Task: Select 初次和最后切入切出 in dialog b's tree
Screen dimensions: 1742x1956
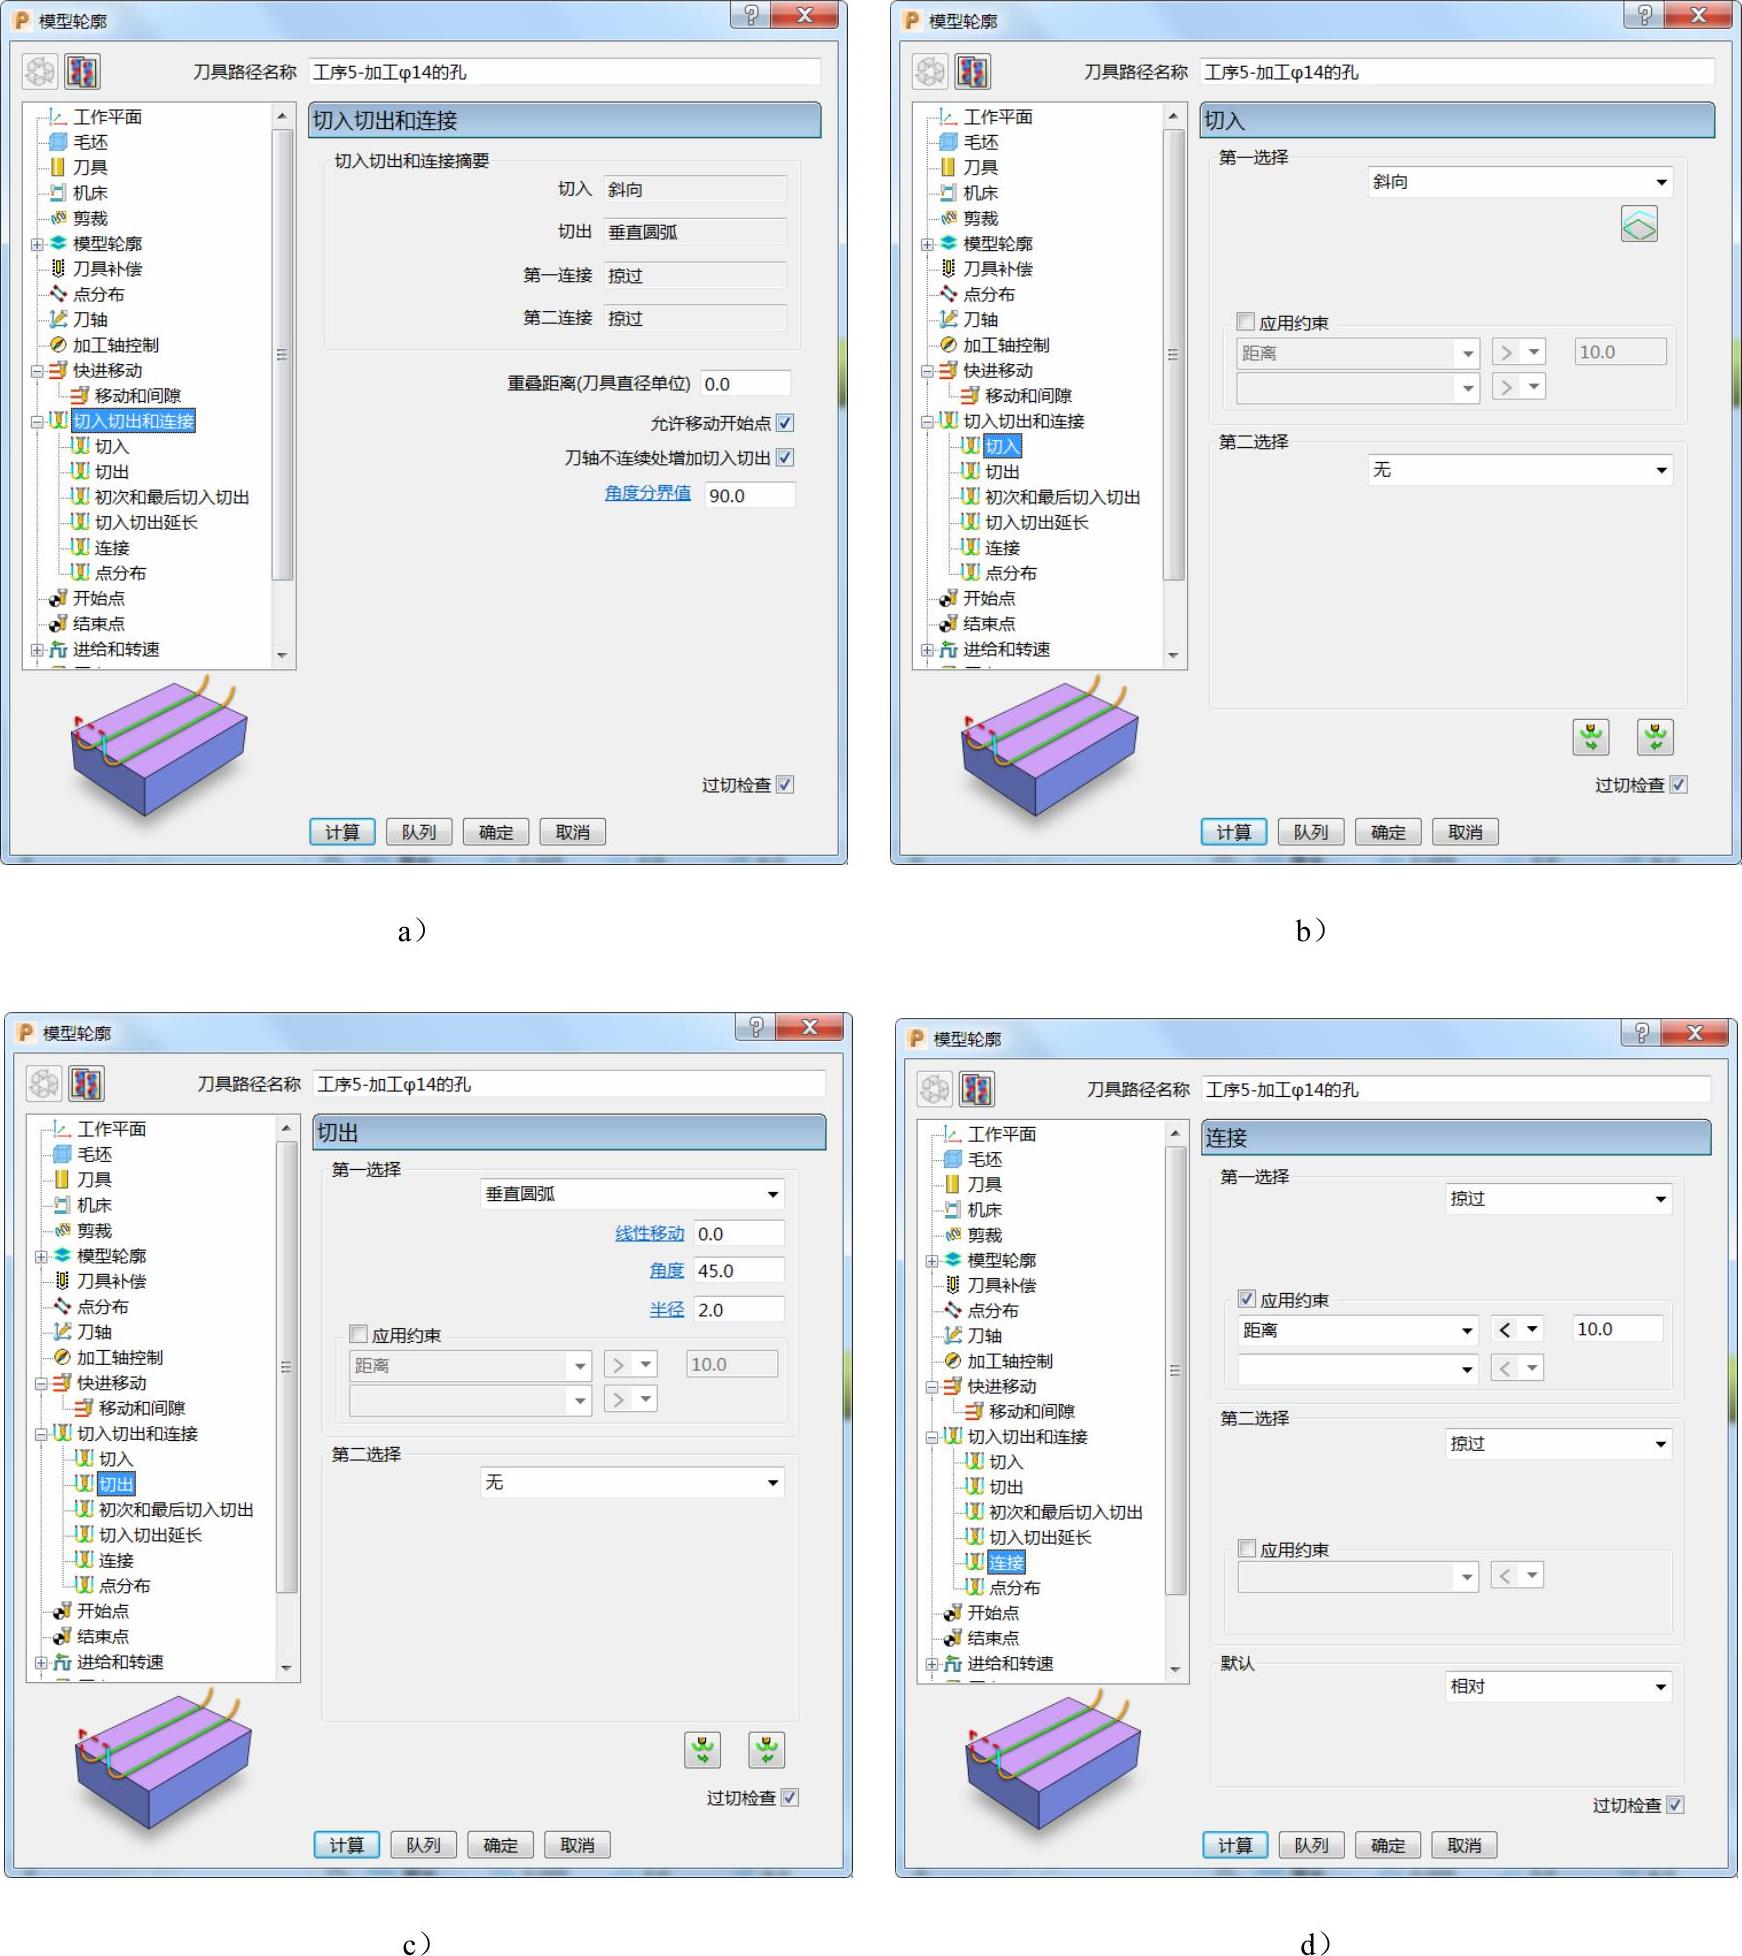Action: point(1062,497)
